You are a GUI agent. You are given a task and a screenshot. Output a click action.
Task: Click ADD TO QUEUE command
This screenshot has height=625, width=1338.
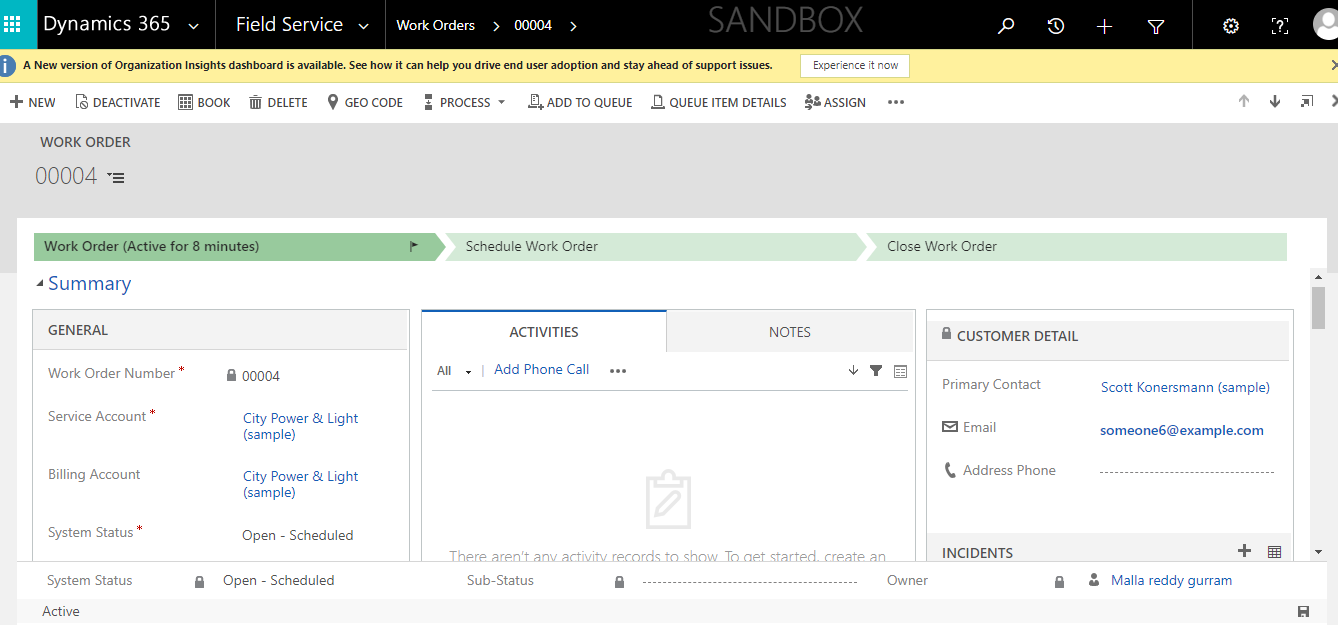tap(580, 102)
